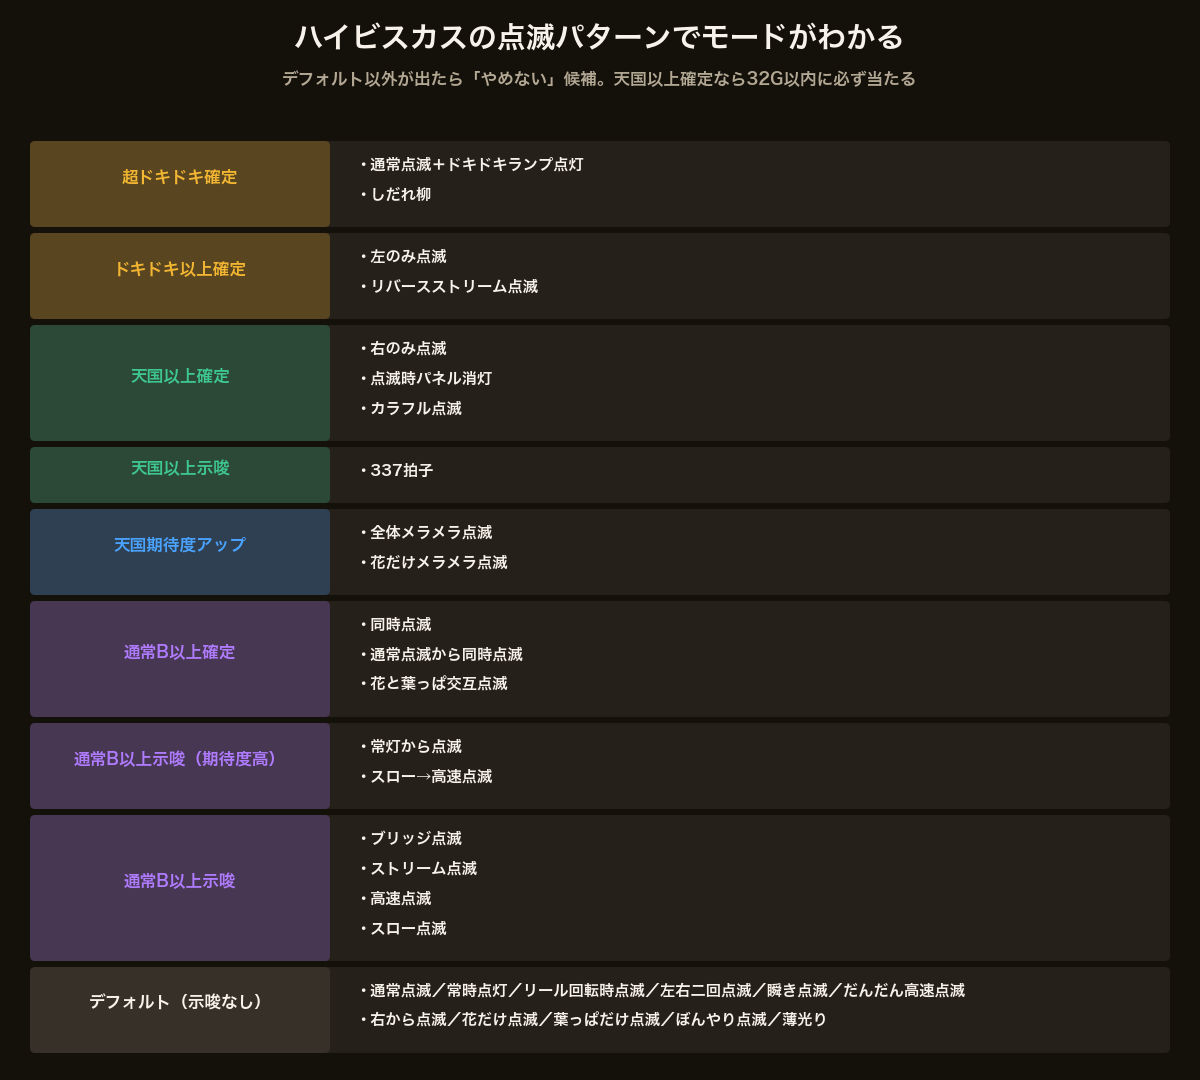1200x1080 pixels.
Task: Click the 通常点滅から同時点滅 entry
Action: (x=441, y=655)
